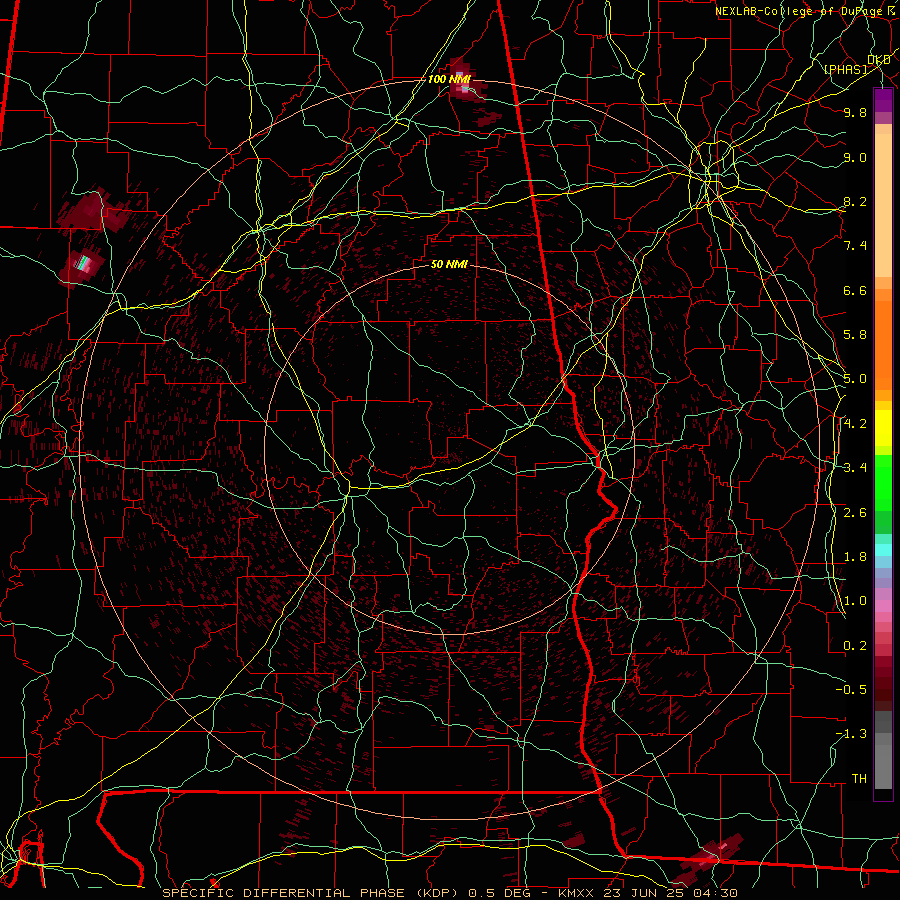
Task: Click the 9.0 scale value
Action: pos(855,157)
